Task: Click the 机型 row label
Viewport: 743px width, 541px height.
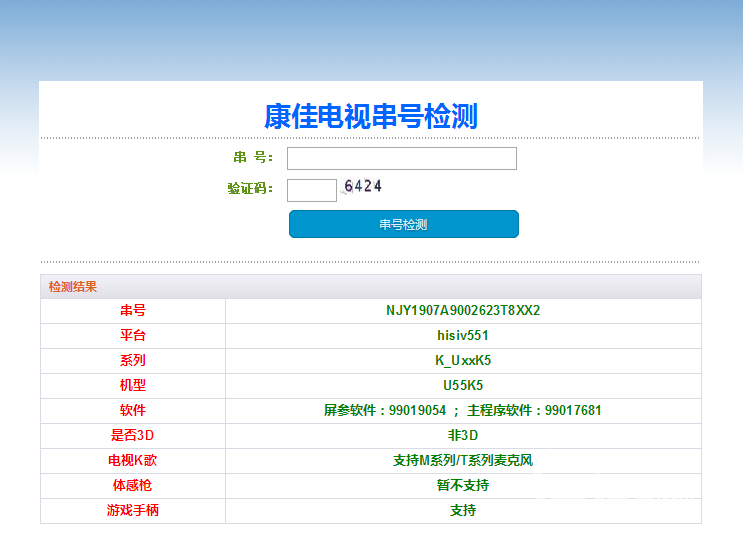Action: pyautogui.click(x=133, y=385)
